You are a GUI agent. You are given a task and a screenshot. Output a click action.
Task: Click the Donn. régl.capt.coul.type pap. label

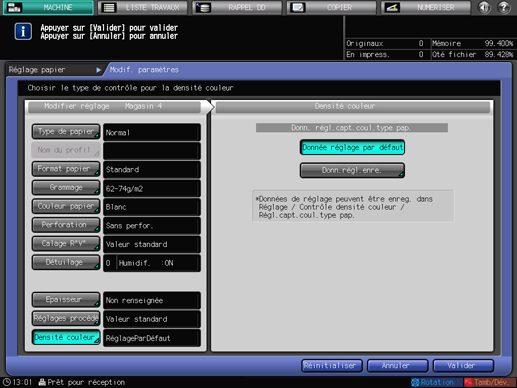tap(352, 128)
